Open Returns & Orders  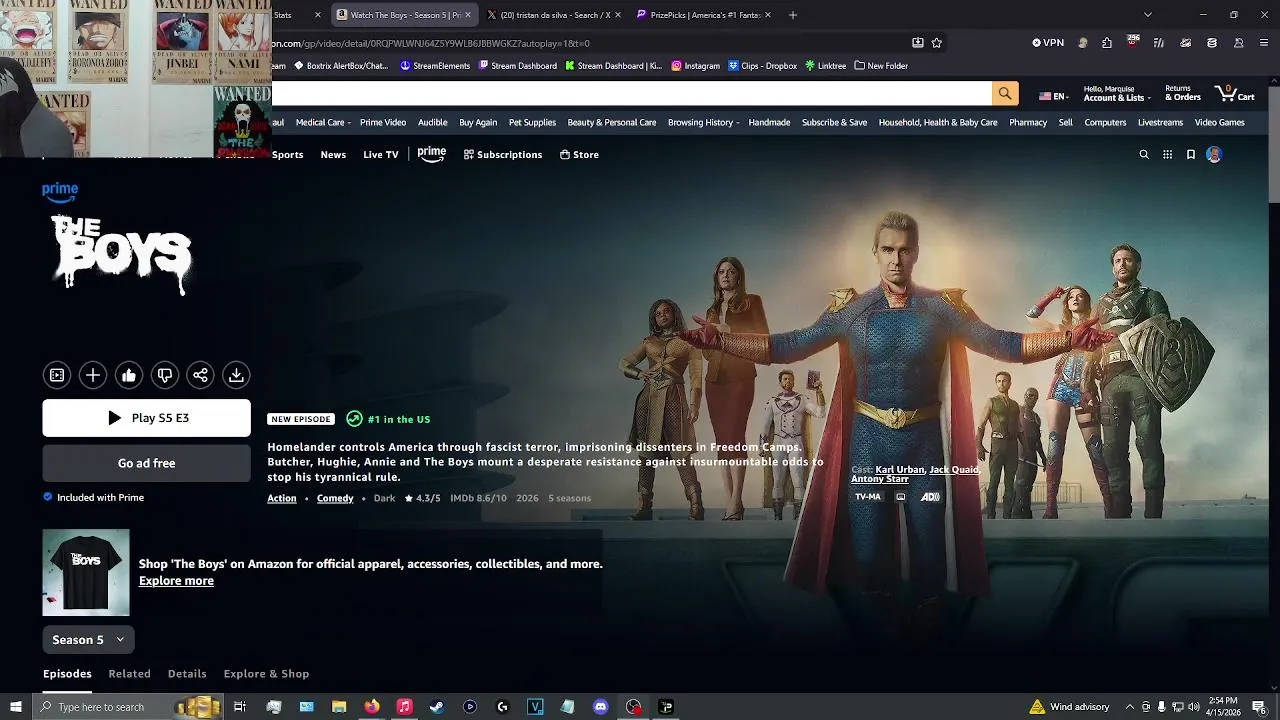1183,94
